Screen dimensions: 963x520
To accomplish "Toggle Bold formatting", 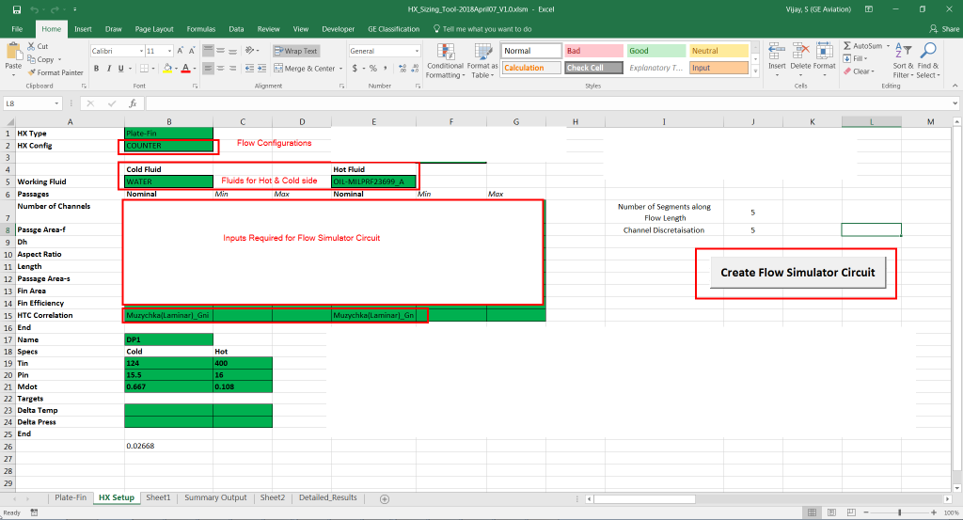I will pos(96,69).
